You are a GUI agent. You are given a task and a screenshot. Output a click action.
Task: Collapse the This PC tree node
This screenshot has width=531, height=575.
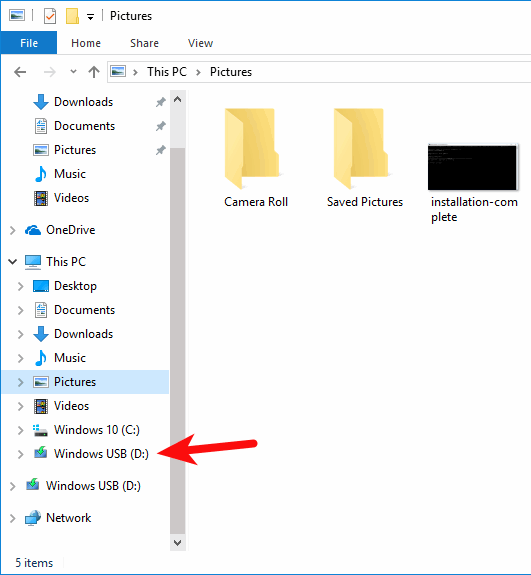13,262
